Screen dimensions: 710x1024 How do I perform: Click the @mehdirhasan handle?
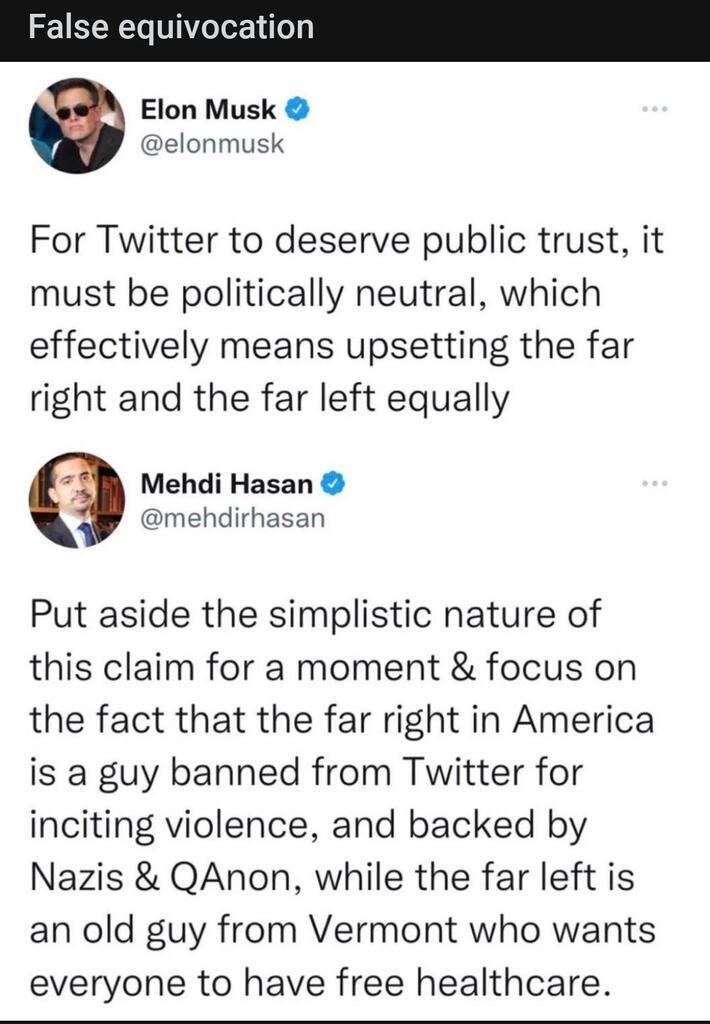pyautogui.click(x=232, y=519)
